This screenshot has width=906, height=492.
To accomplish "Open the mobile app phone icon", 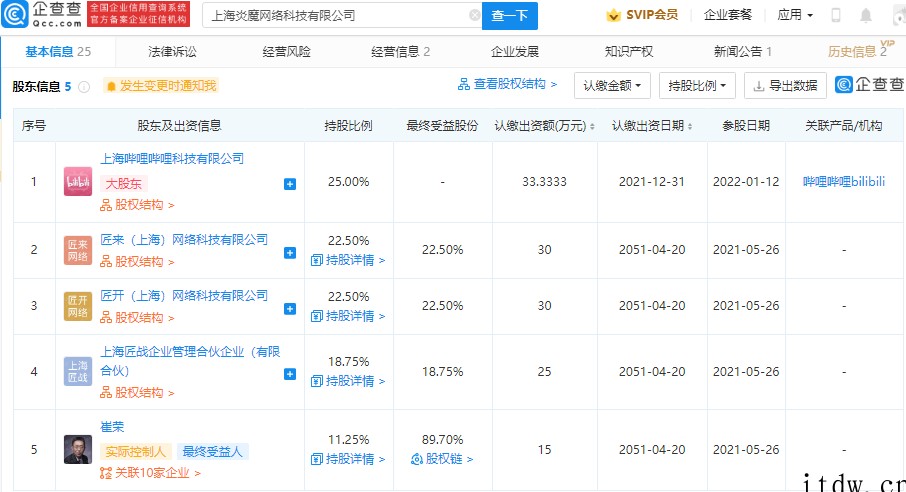I will [836, 15].
